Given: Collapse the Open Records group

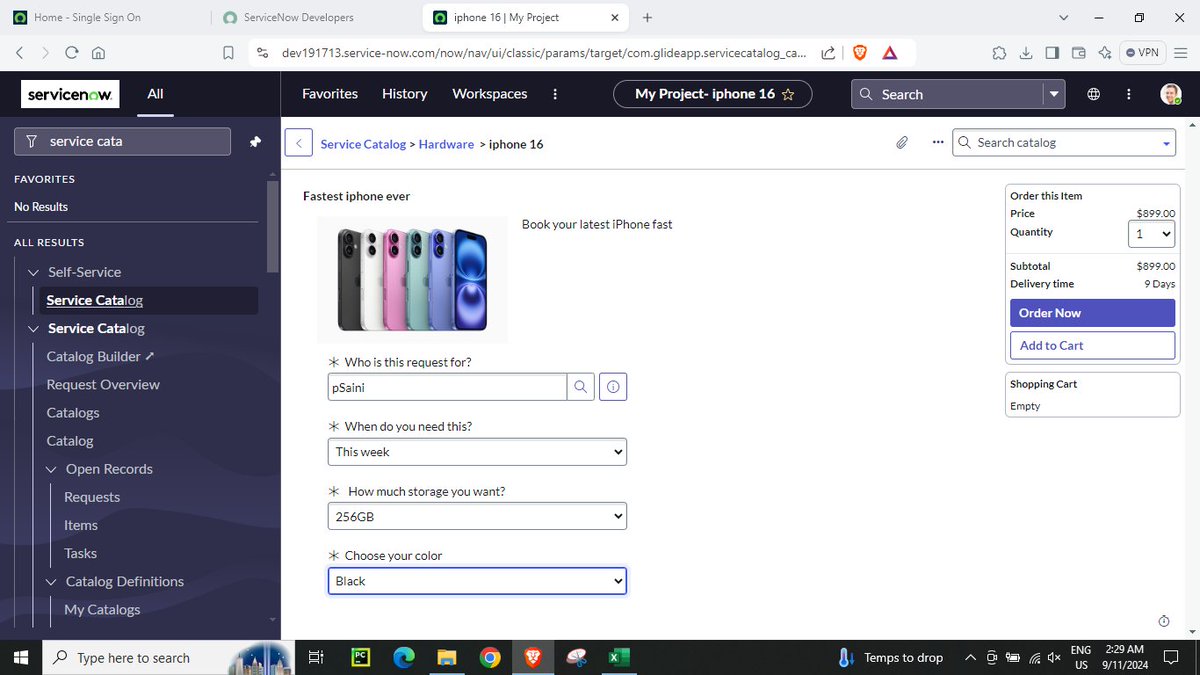Looking at the screenshot, I should click(52, 469).
